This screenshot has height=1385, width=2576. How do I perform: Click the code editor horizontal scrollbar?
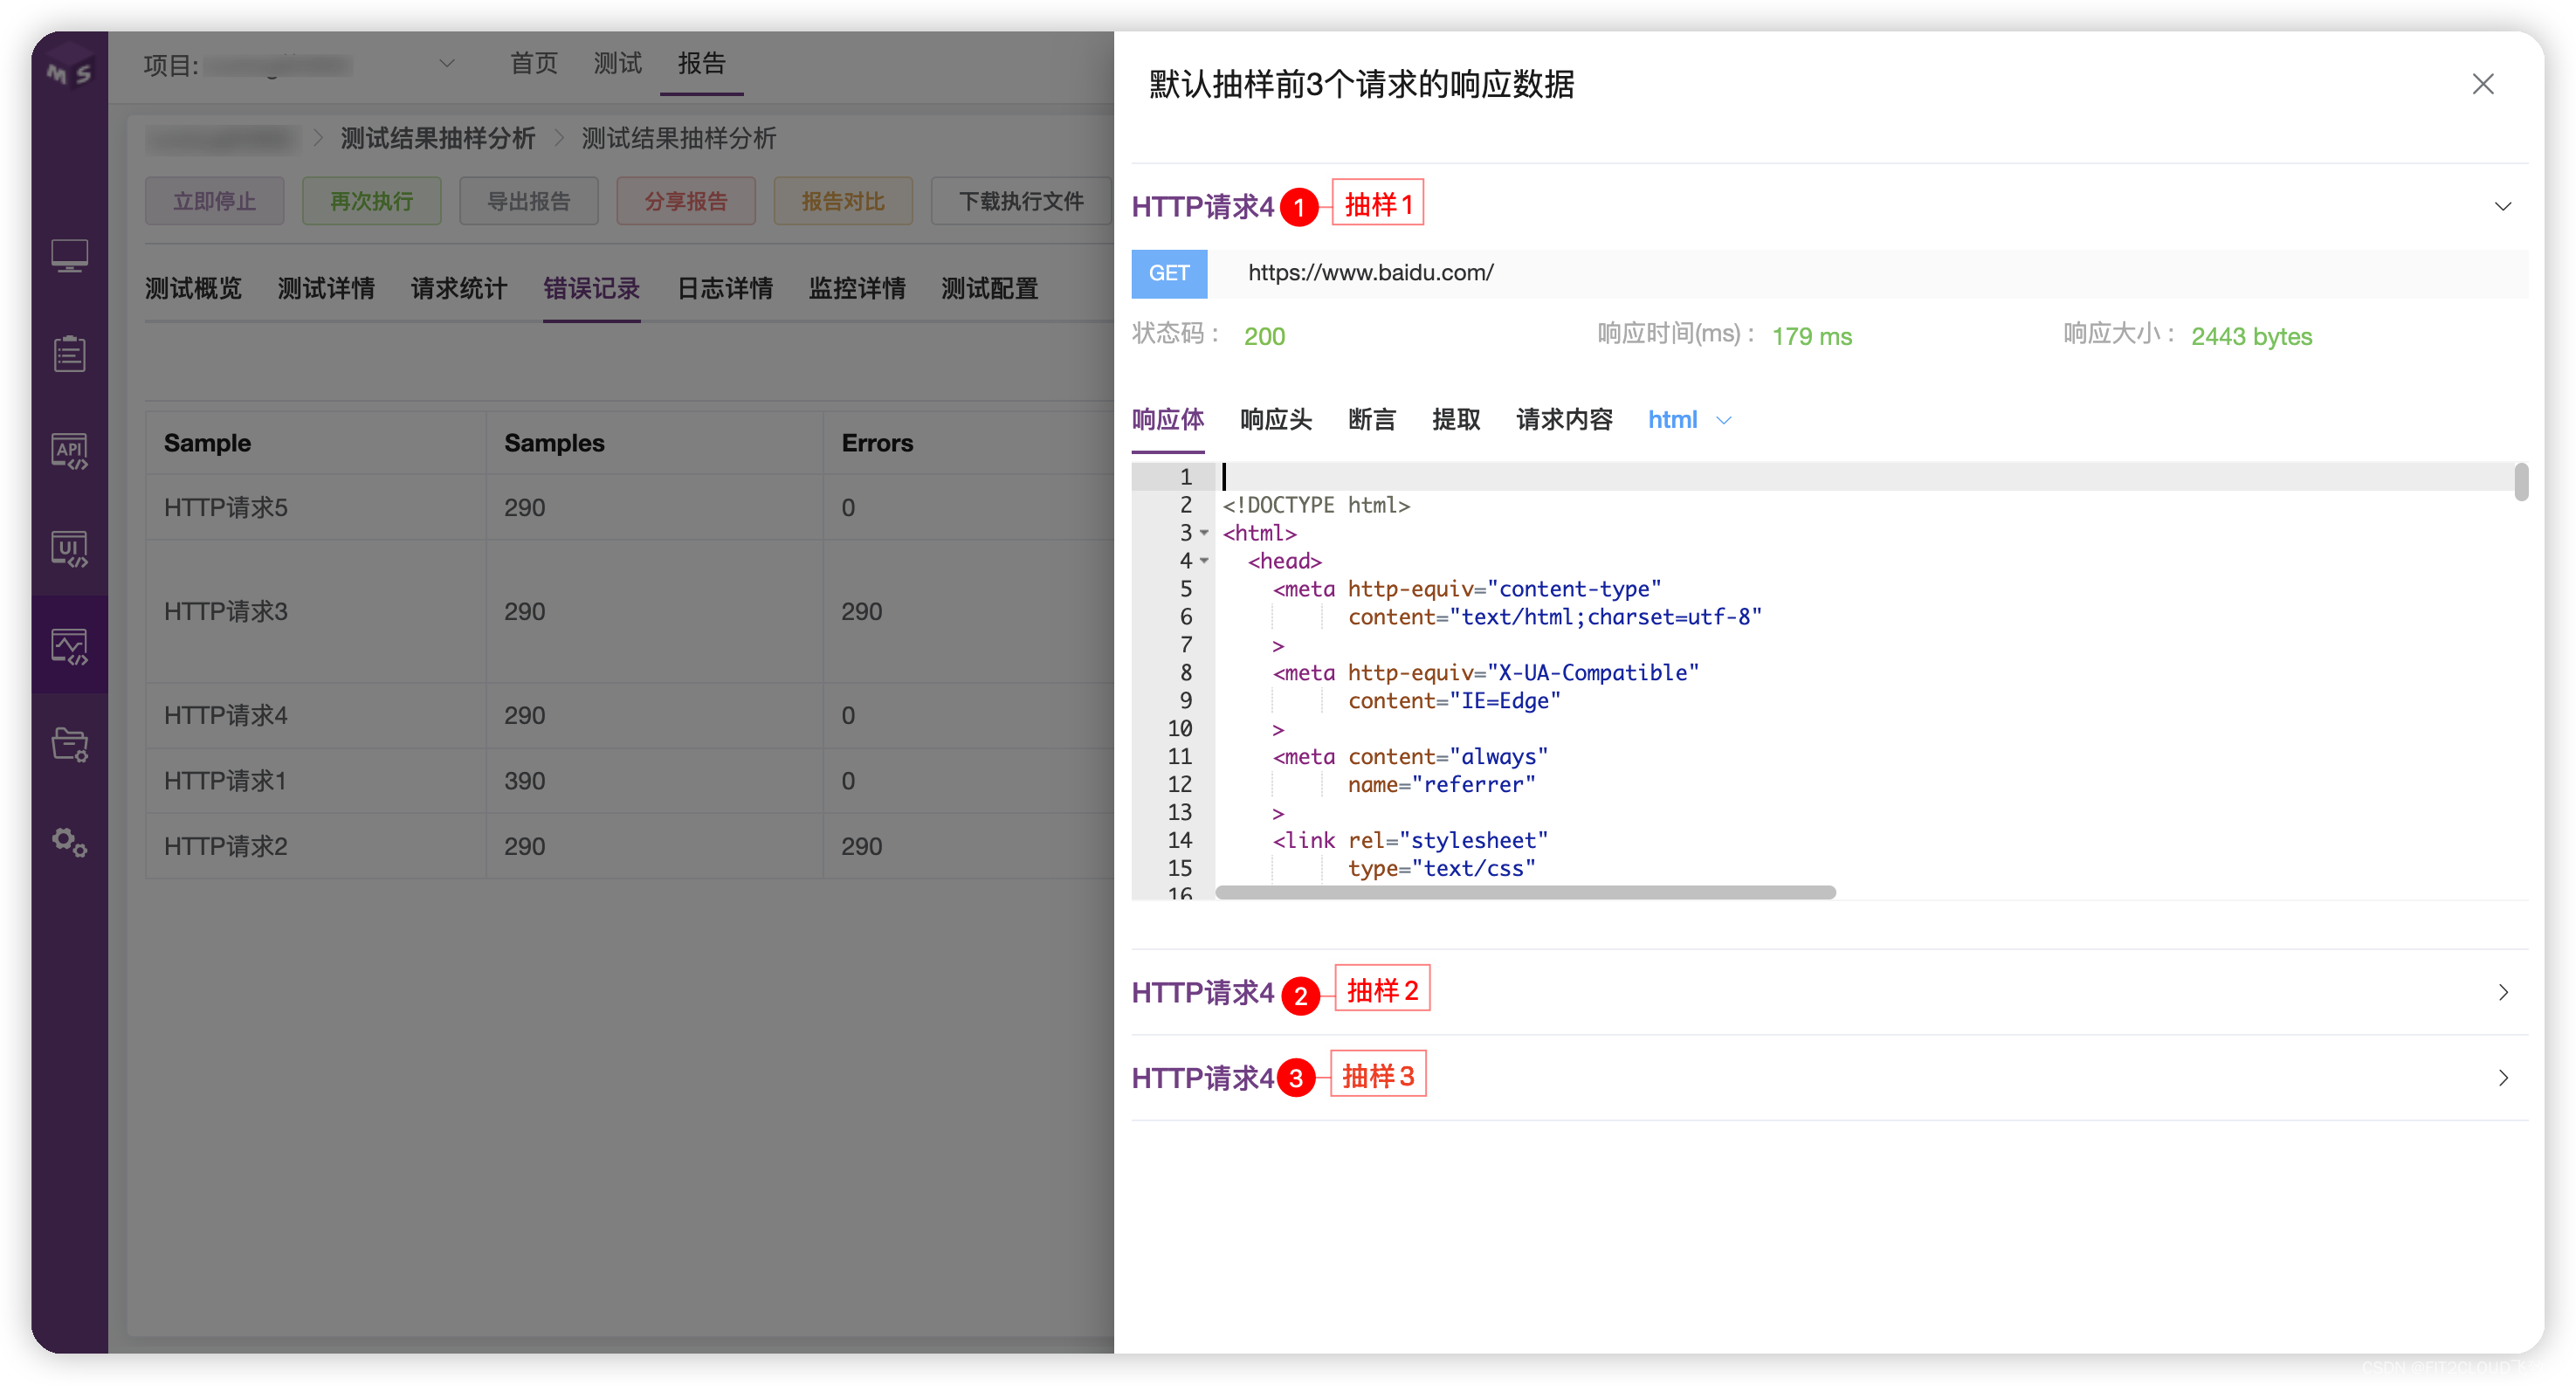(1525, 892)
